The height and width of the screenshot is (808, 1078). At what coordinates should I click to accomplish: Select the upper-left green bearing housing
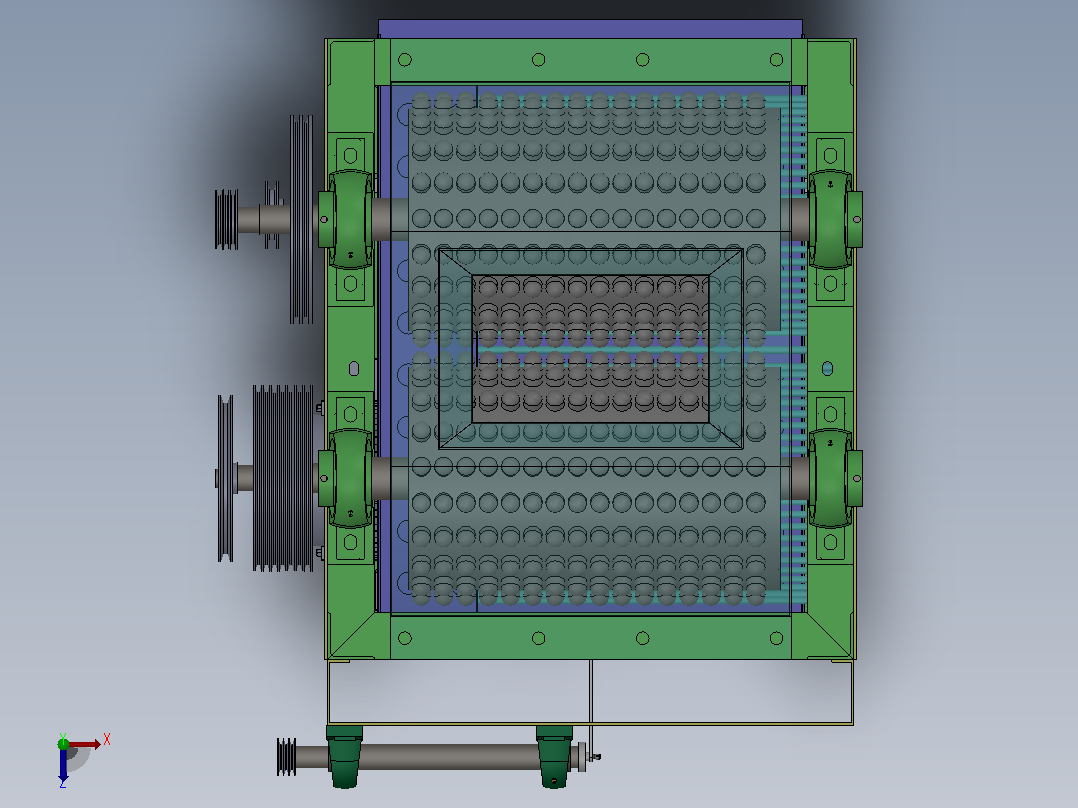pos(349,219)
